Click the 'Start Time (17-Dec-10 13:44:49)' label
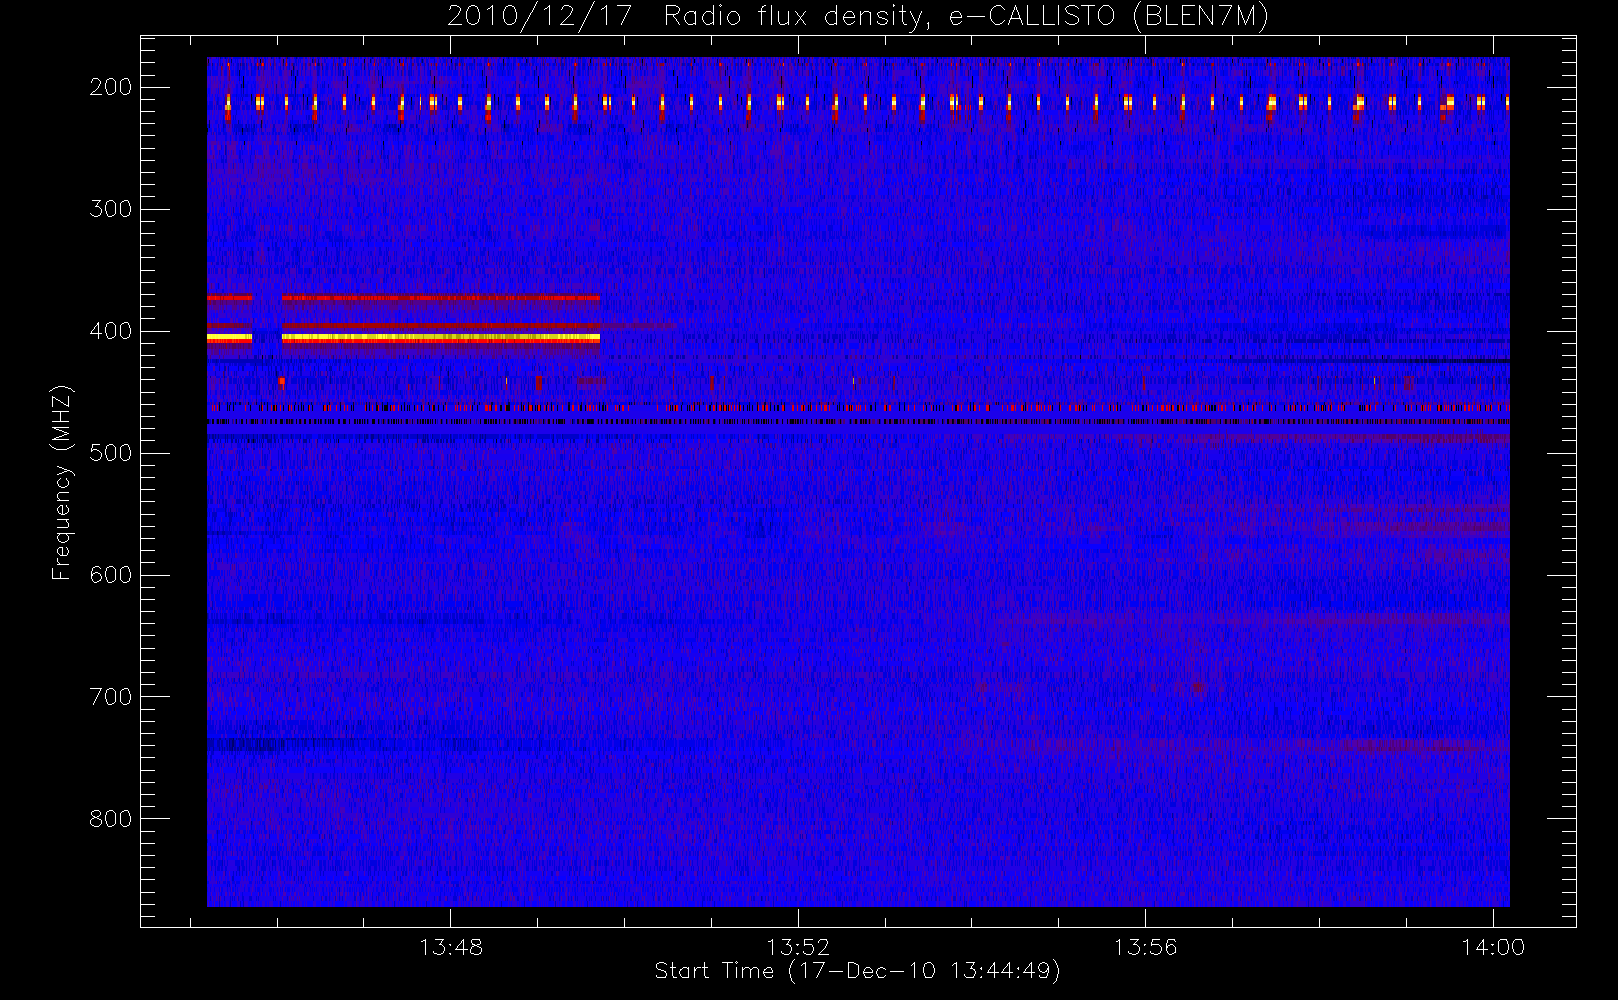The image size is (1618, 1000). (x=857, y=971)
